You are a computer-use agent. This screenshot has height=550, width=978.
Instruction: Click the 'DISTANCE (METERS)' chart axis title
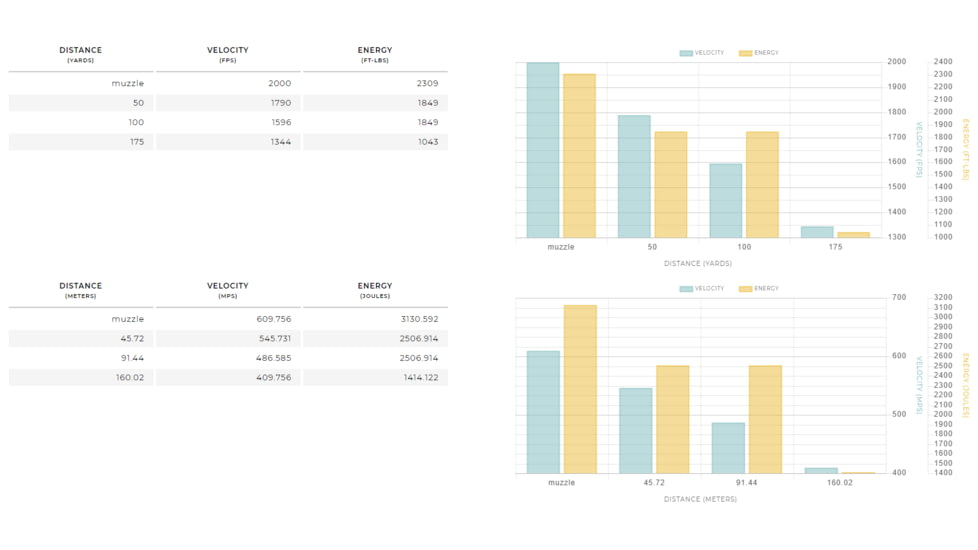click(700, 499)
